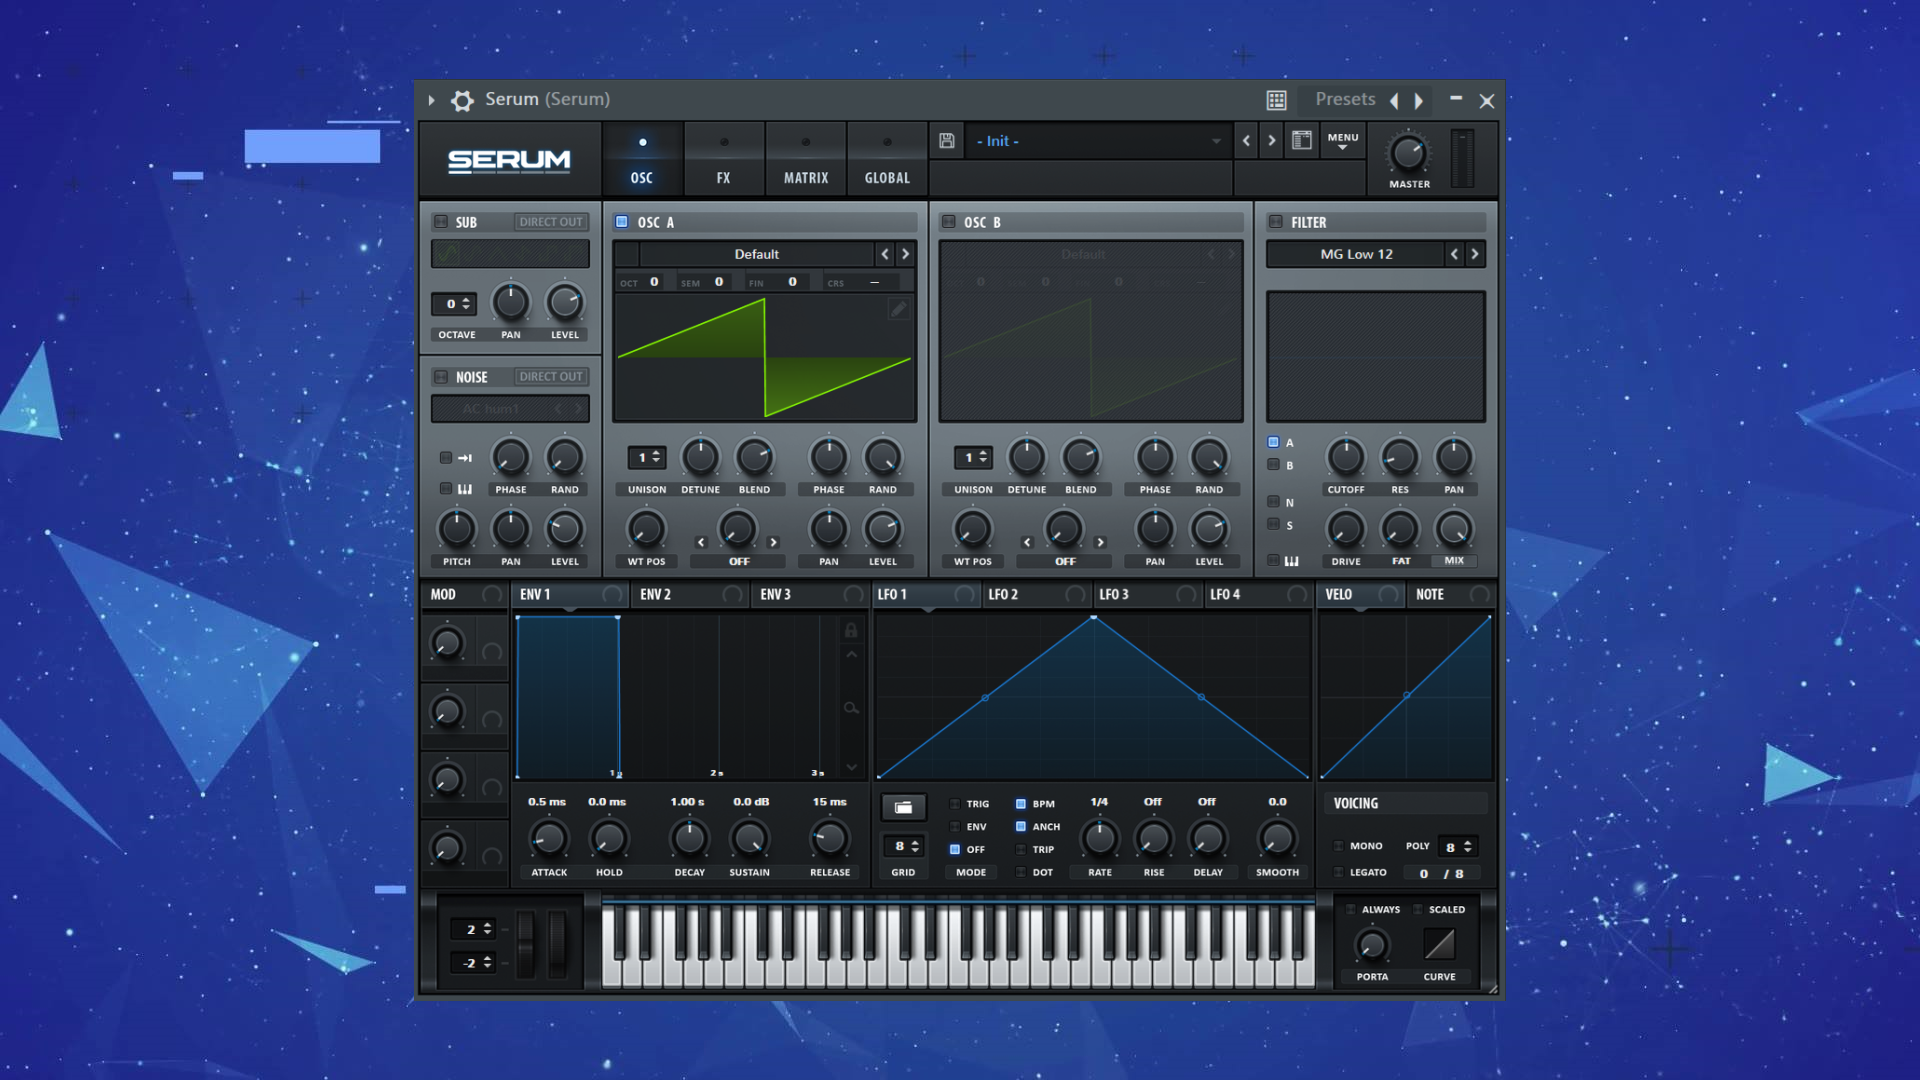This screenshot has width=1920, height=1080.
Task: Open the Default wavetable selector in OSC A
Action: point(756,254)
